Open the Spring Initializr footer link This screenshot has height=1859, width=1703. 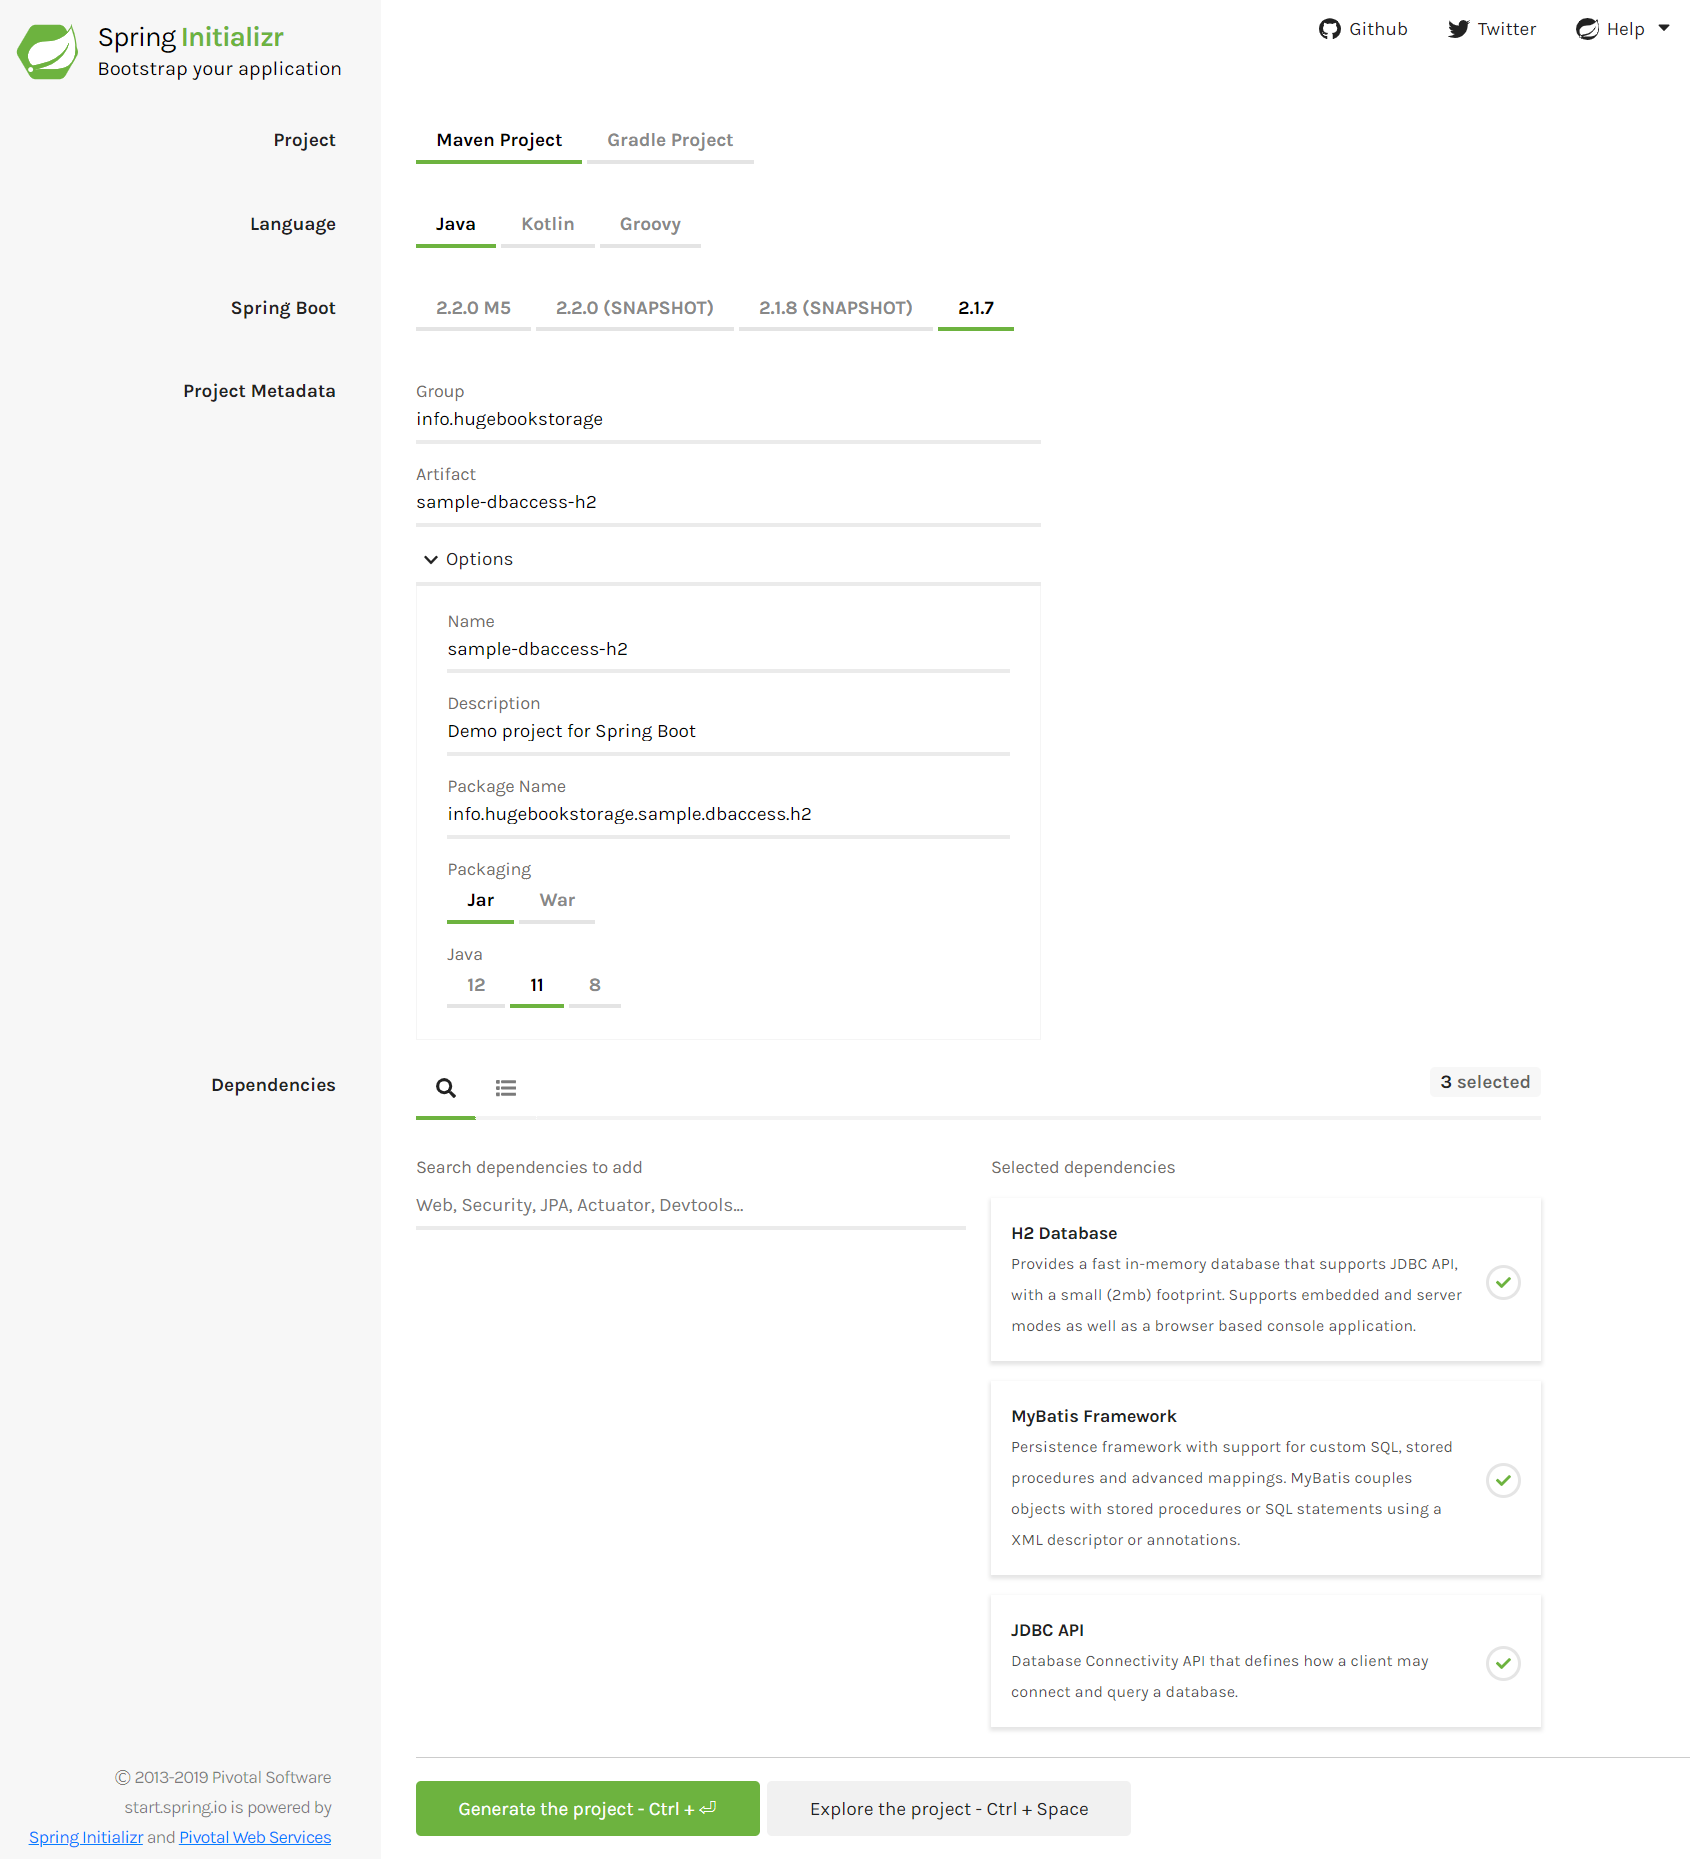pyautogui.click(x=86, y=1838)
